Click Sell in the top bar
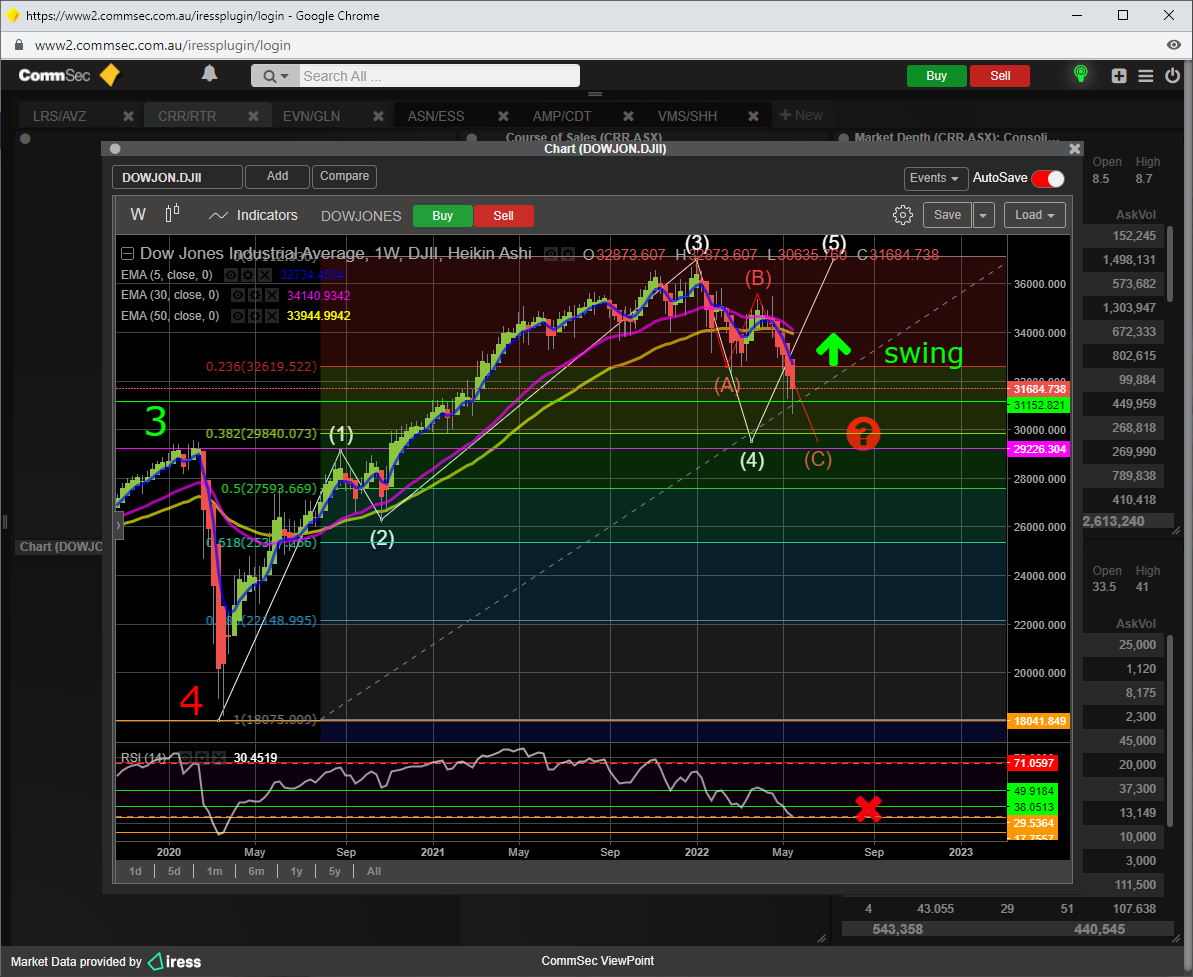 (1000, 76)
